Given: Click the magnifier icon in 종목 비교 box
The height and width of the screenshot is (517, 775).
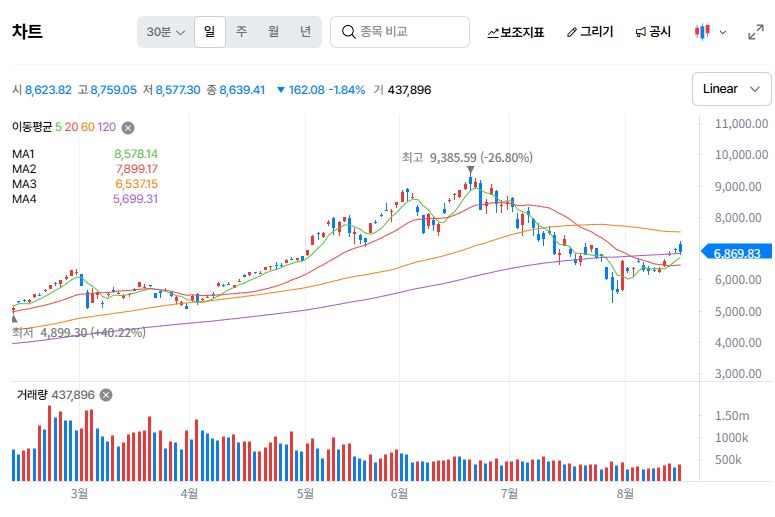Looking at the screenshot, I should point(348,32).
